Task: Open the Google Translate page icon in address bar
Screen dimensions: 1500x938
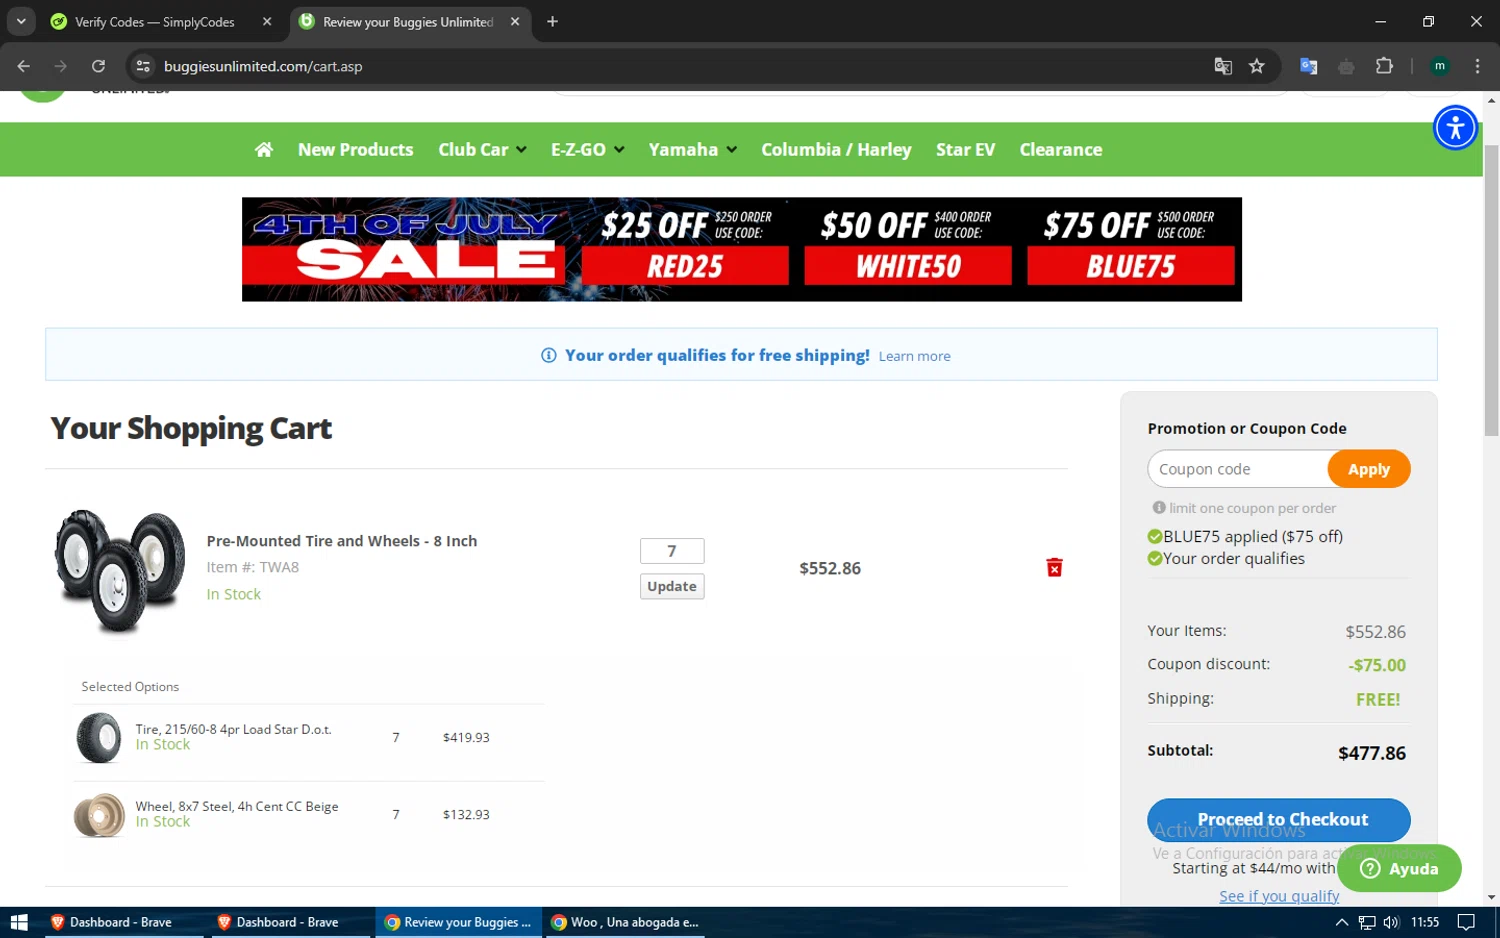Action: (1223, 66)
